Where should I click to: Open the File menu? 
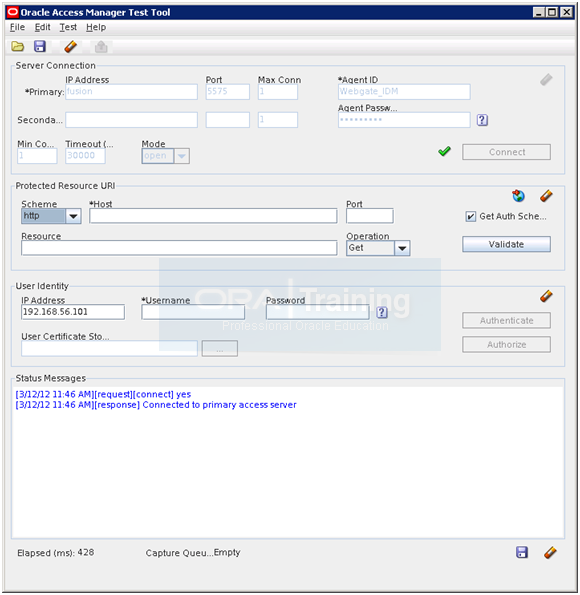click(17, 27)
